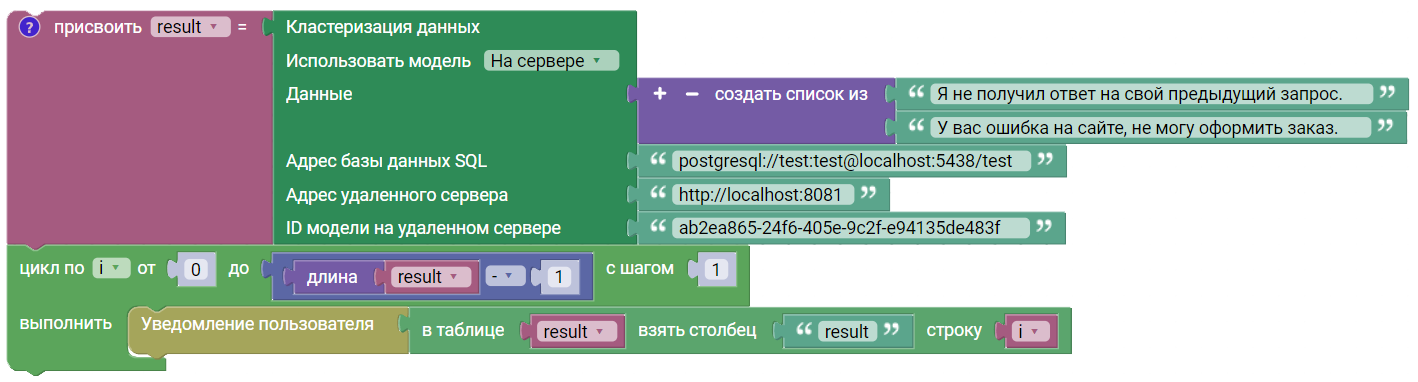
Task: Remove list item with minus icon
Action: pos(691,94)
